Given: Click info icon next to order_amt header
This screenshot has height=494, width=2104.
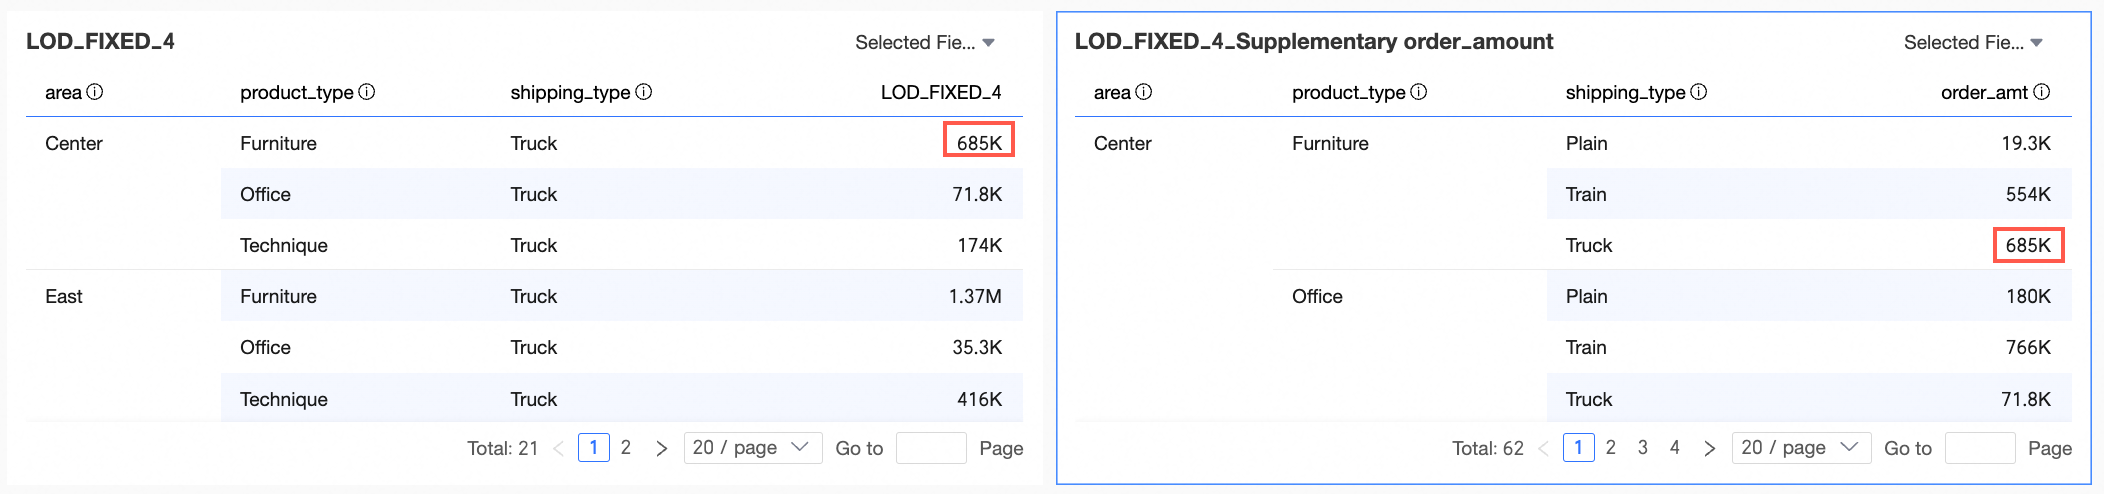Looking at the screenshot, I should [2042, 92].
